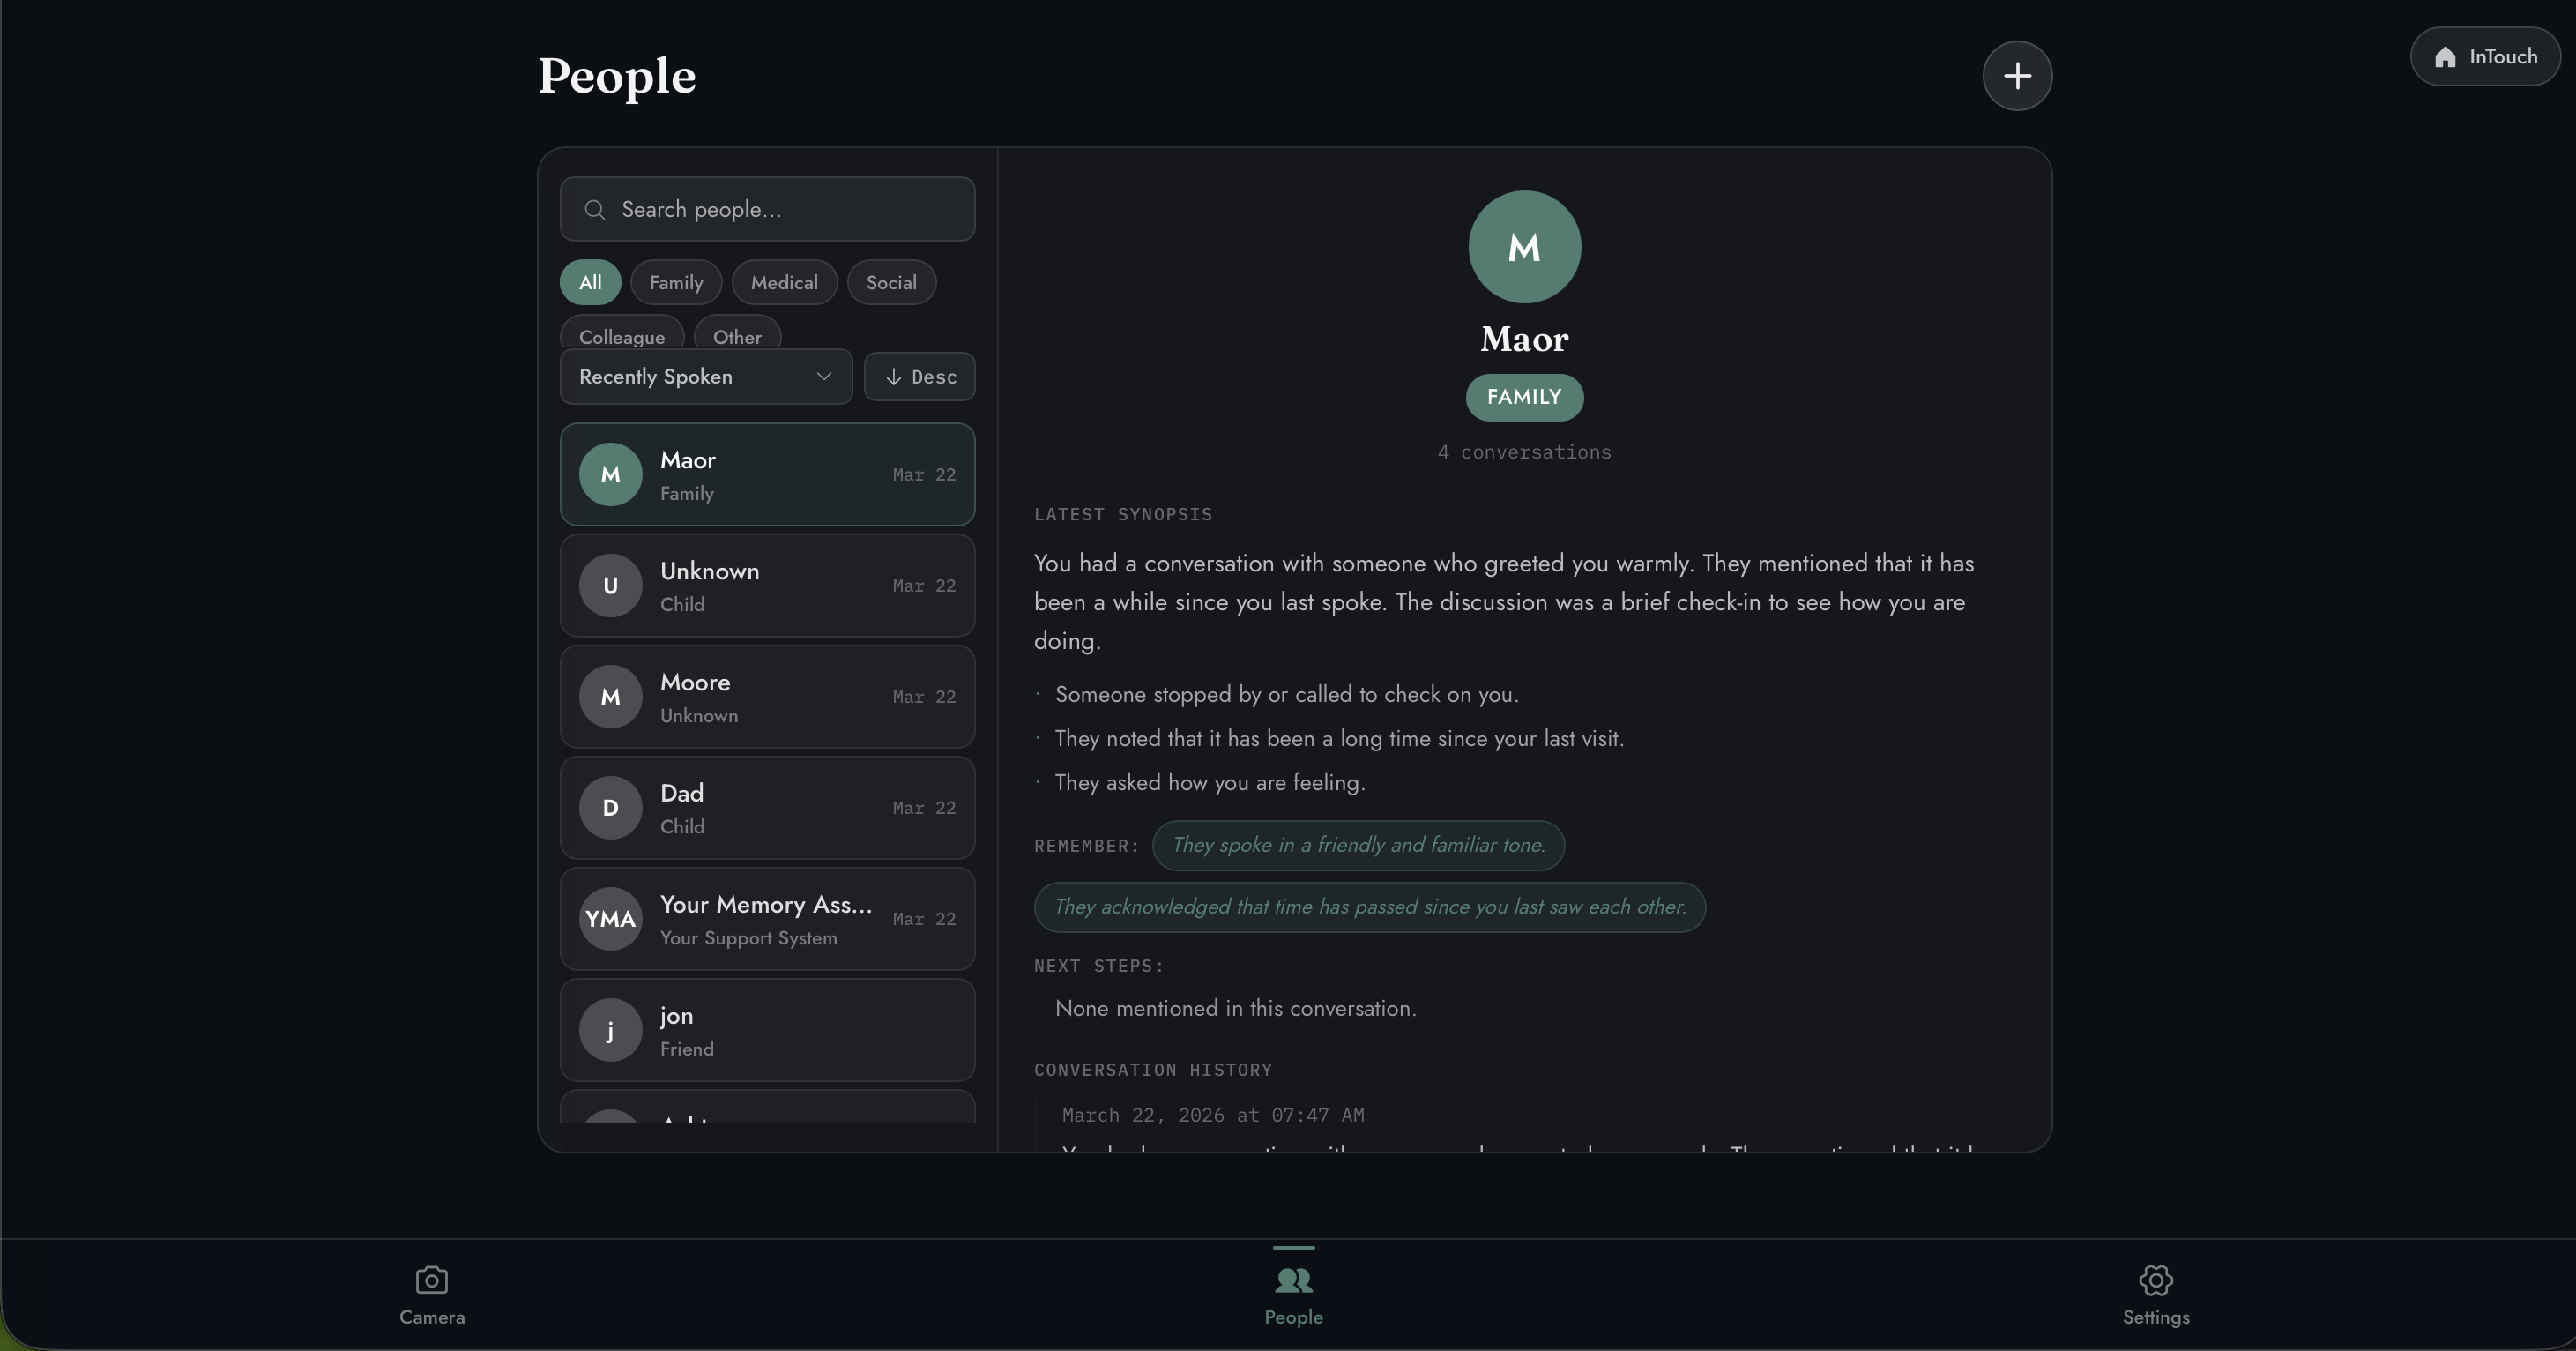The height and width of the screenshot is (1351, 2576).
Task: Enable the Medical filter chip
Action: [783, 283]
